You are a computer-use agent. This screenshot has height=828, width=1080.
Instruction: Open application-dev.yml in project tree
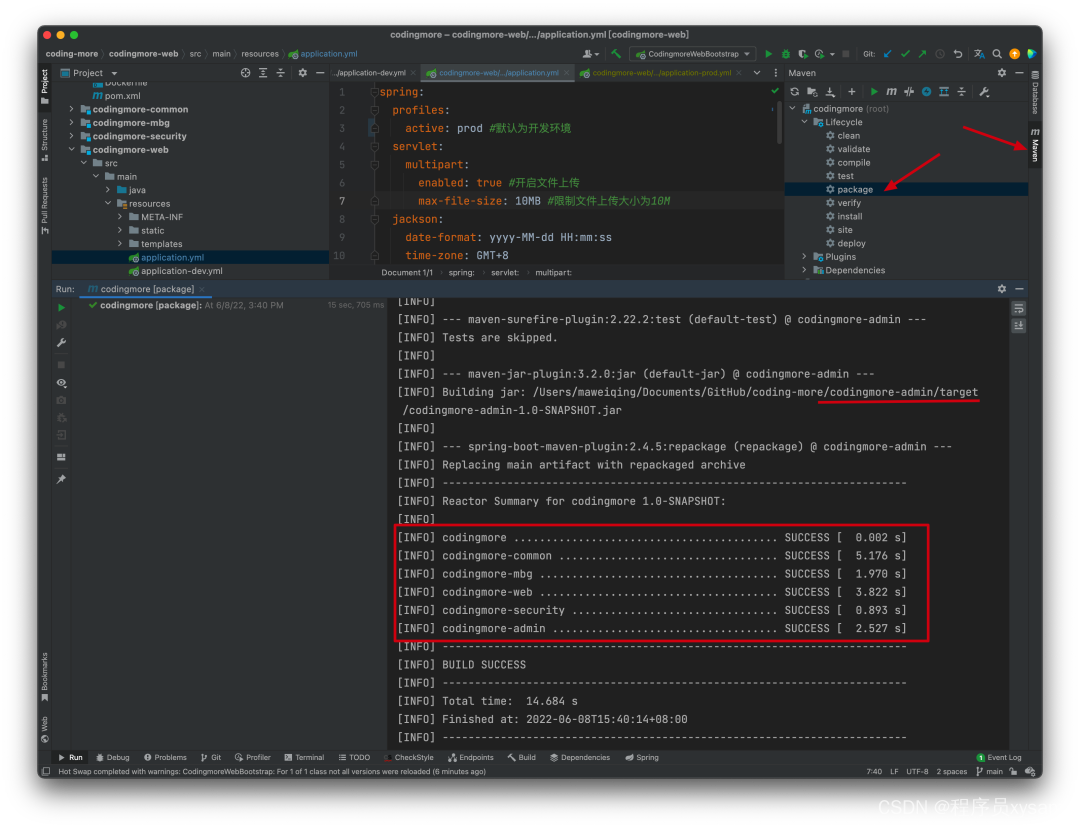pos(182,271)
